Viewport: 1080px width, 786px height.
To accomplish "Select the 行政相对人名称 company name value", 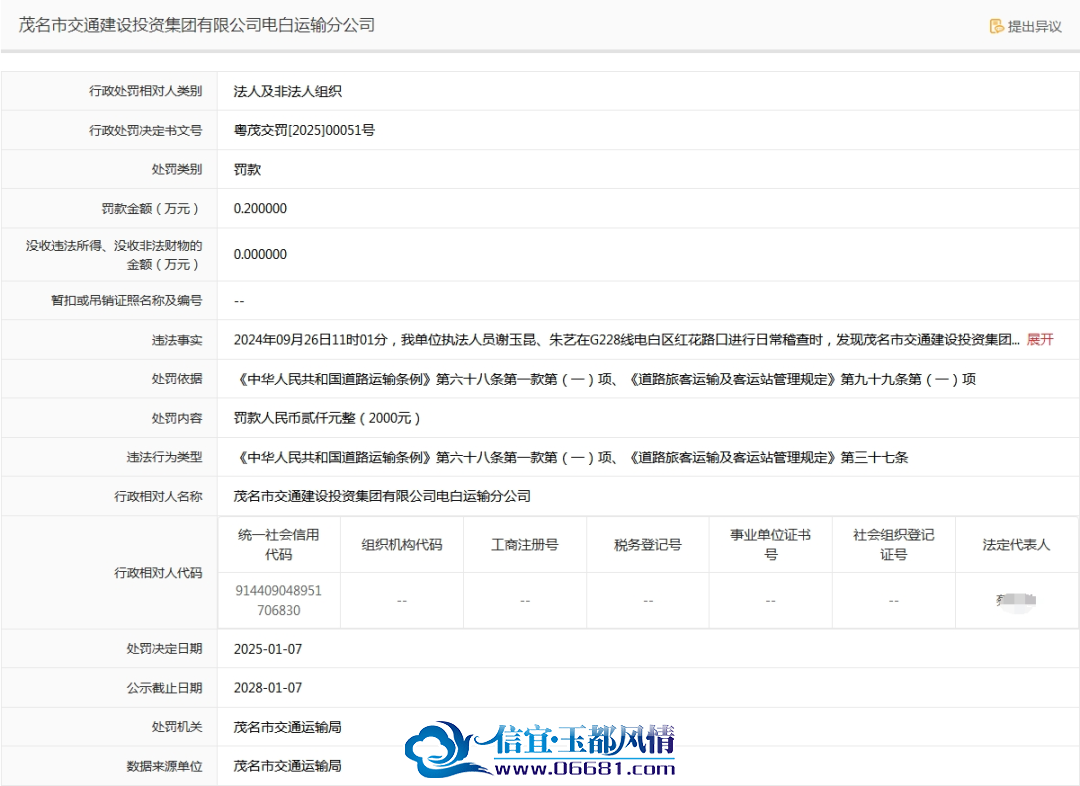I will point(382,496).
